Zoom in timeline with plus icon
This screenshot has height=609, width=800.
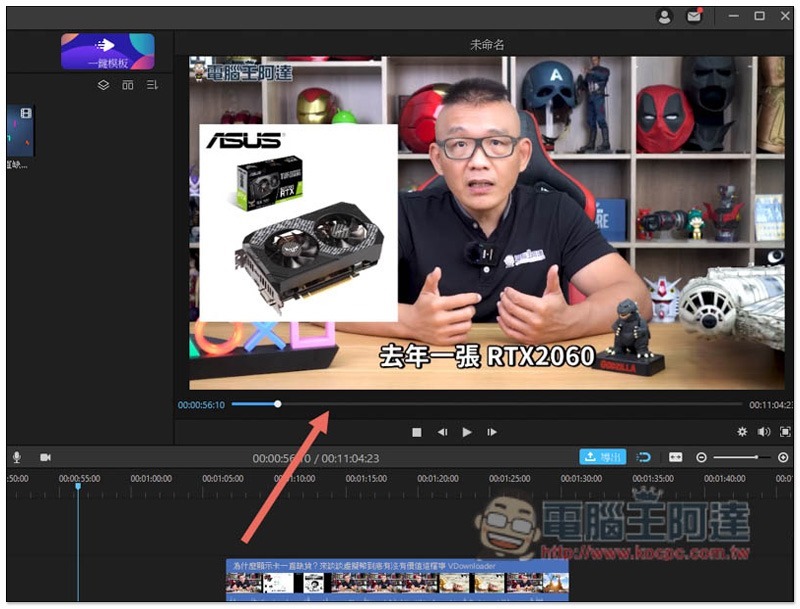click(783, 458)
